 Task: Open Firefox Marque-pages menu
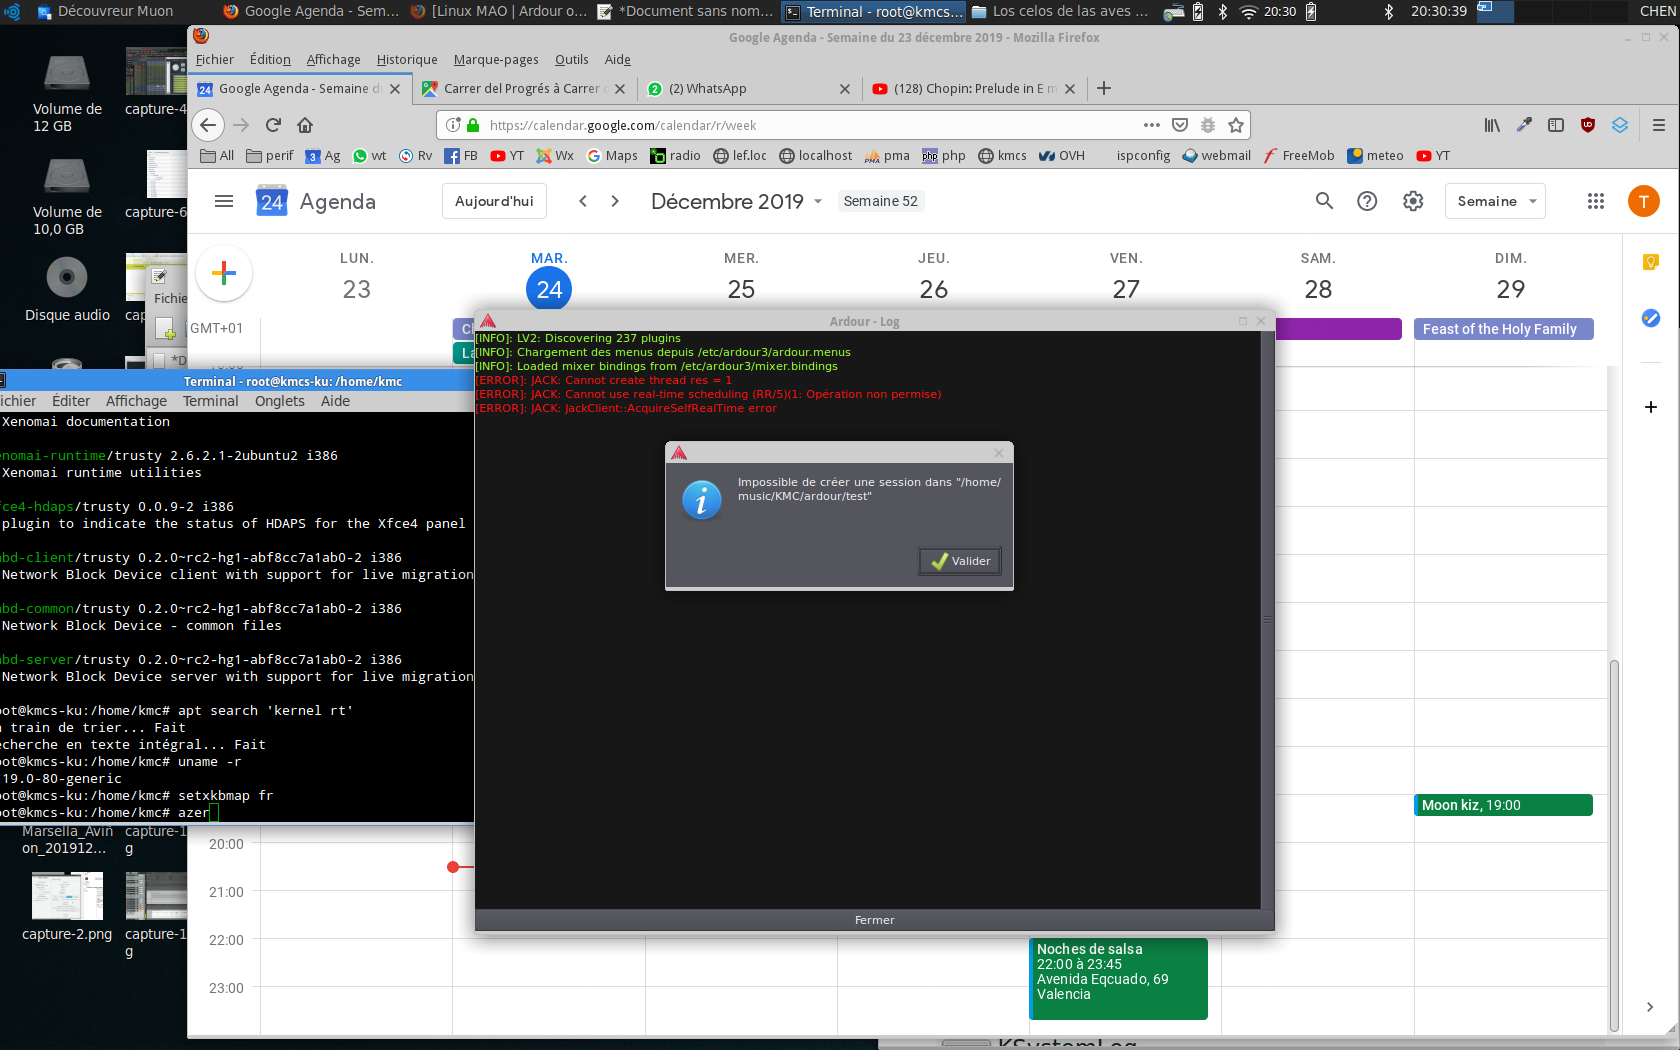(496, 60)
